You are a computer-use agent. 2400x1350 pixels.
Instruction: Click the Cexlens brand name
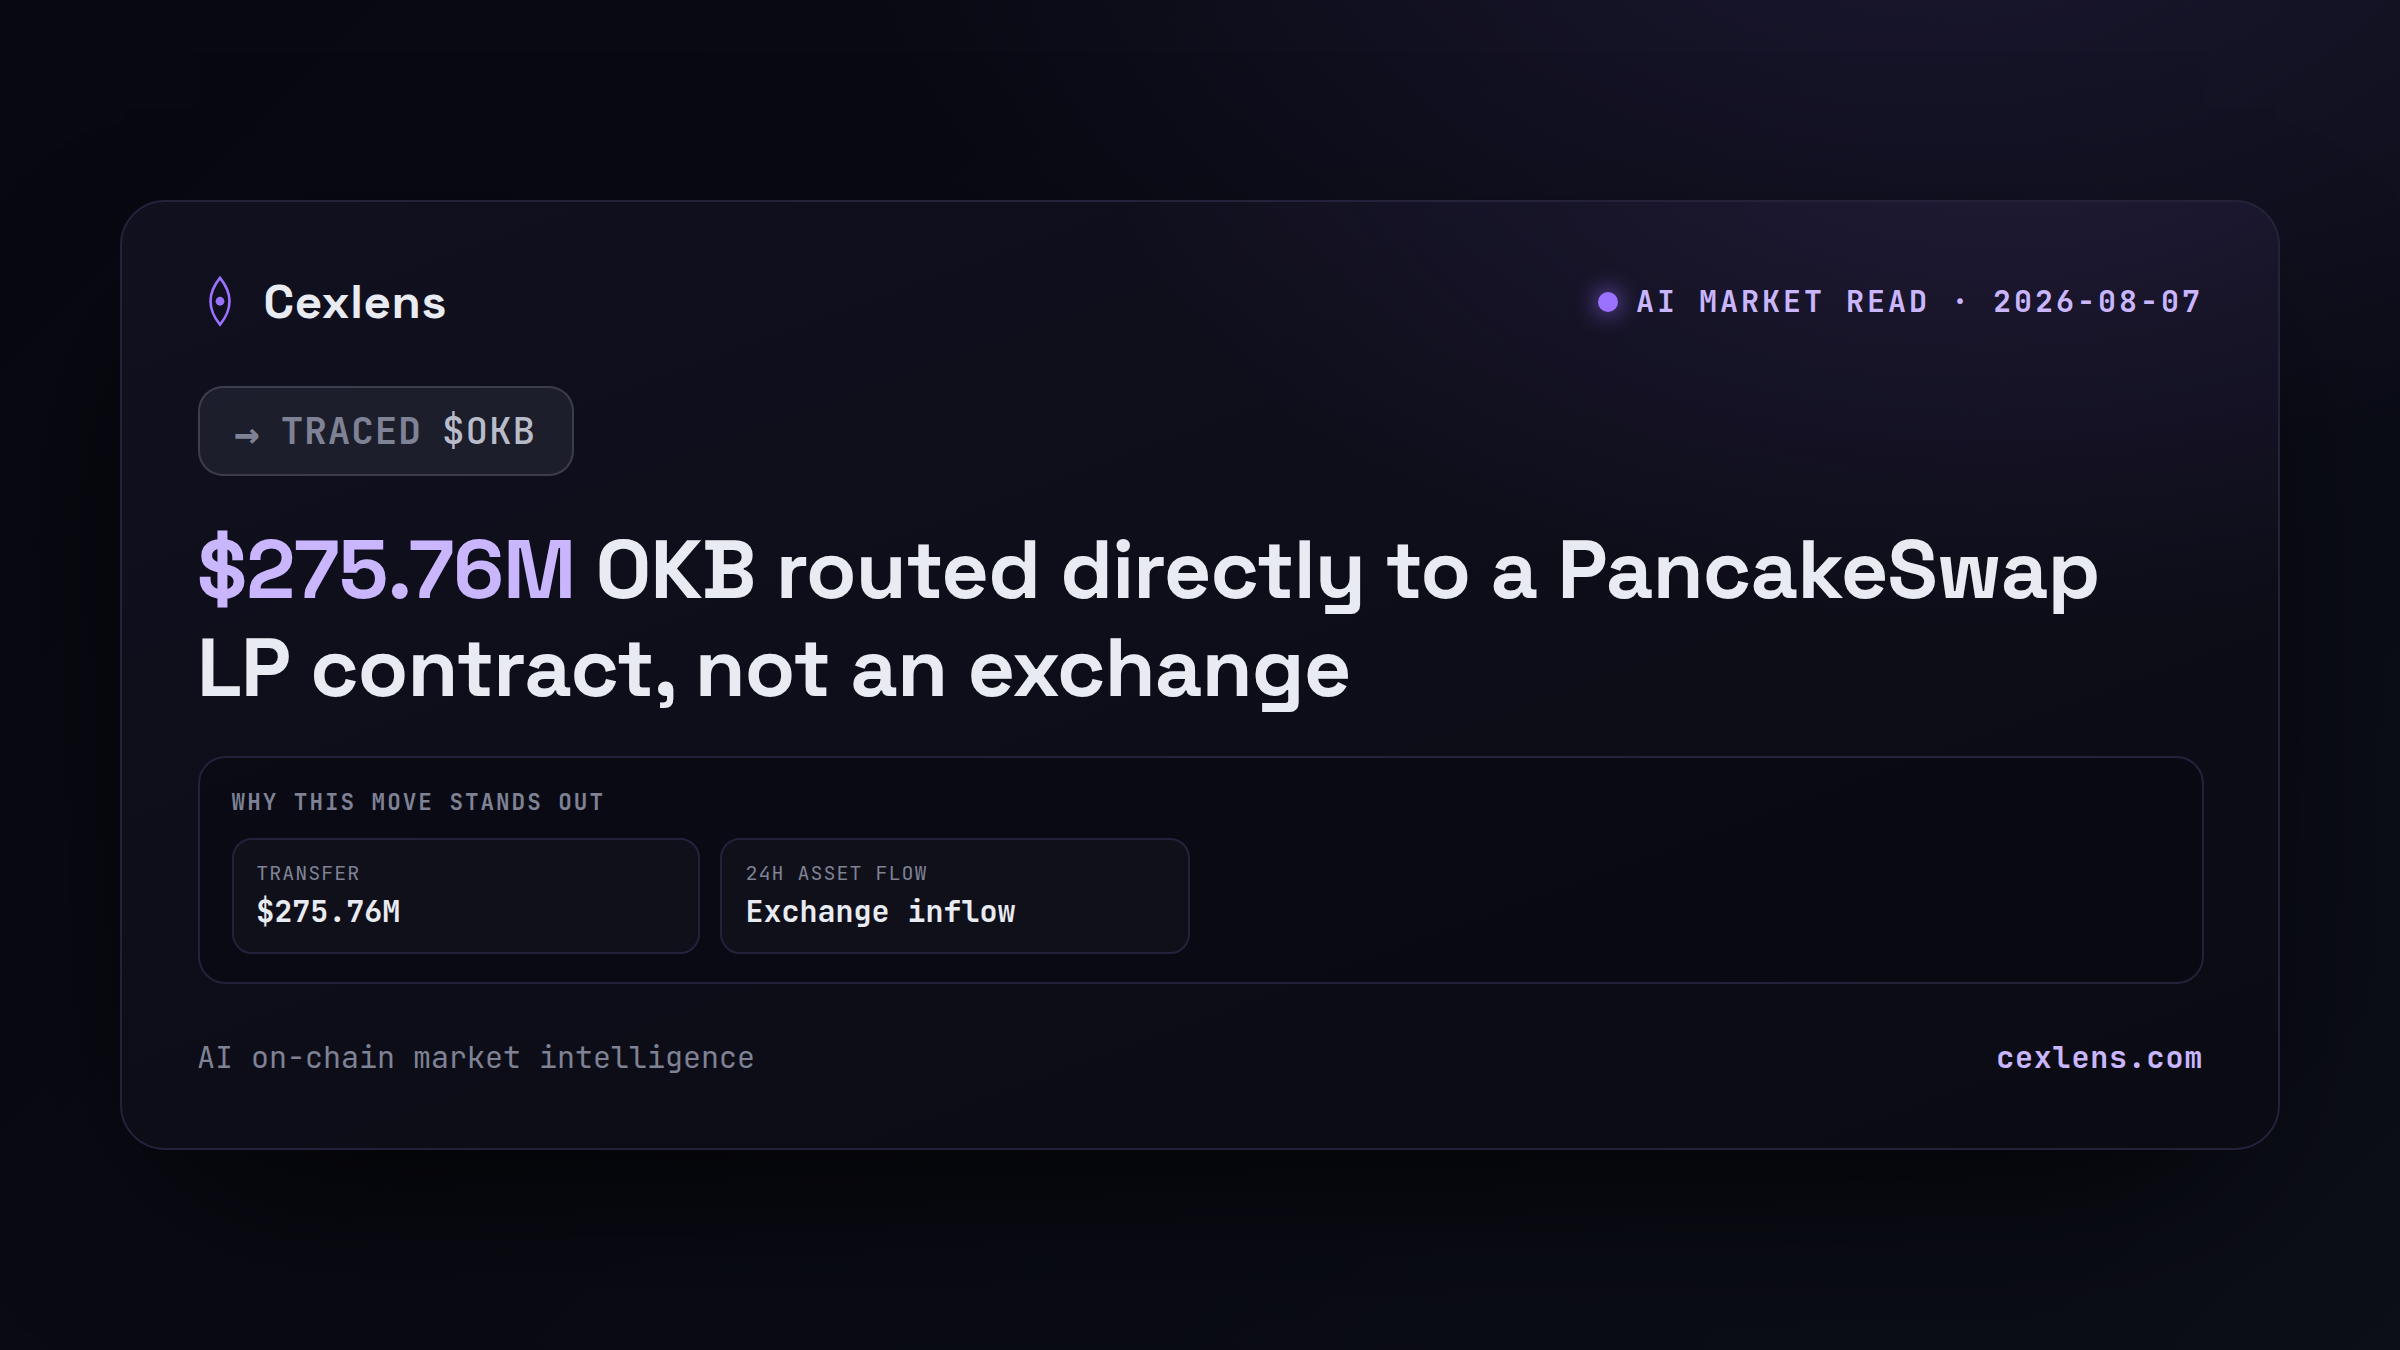(355, 302)
